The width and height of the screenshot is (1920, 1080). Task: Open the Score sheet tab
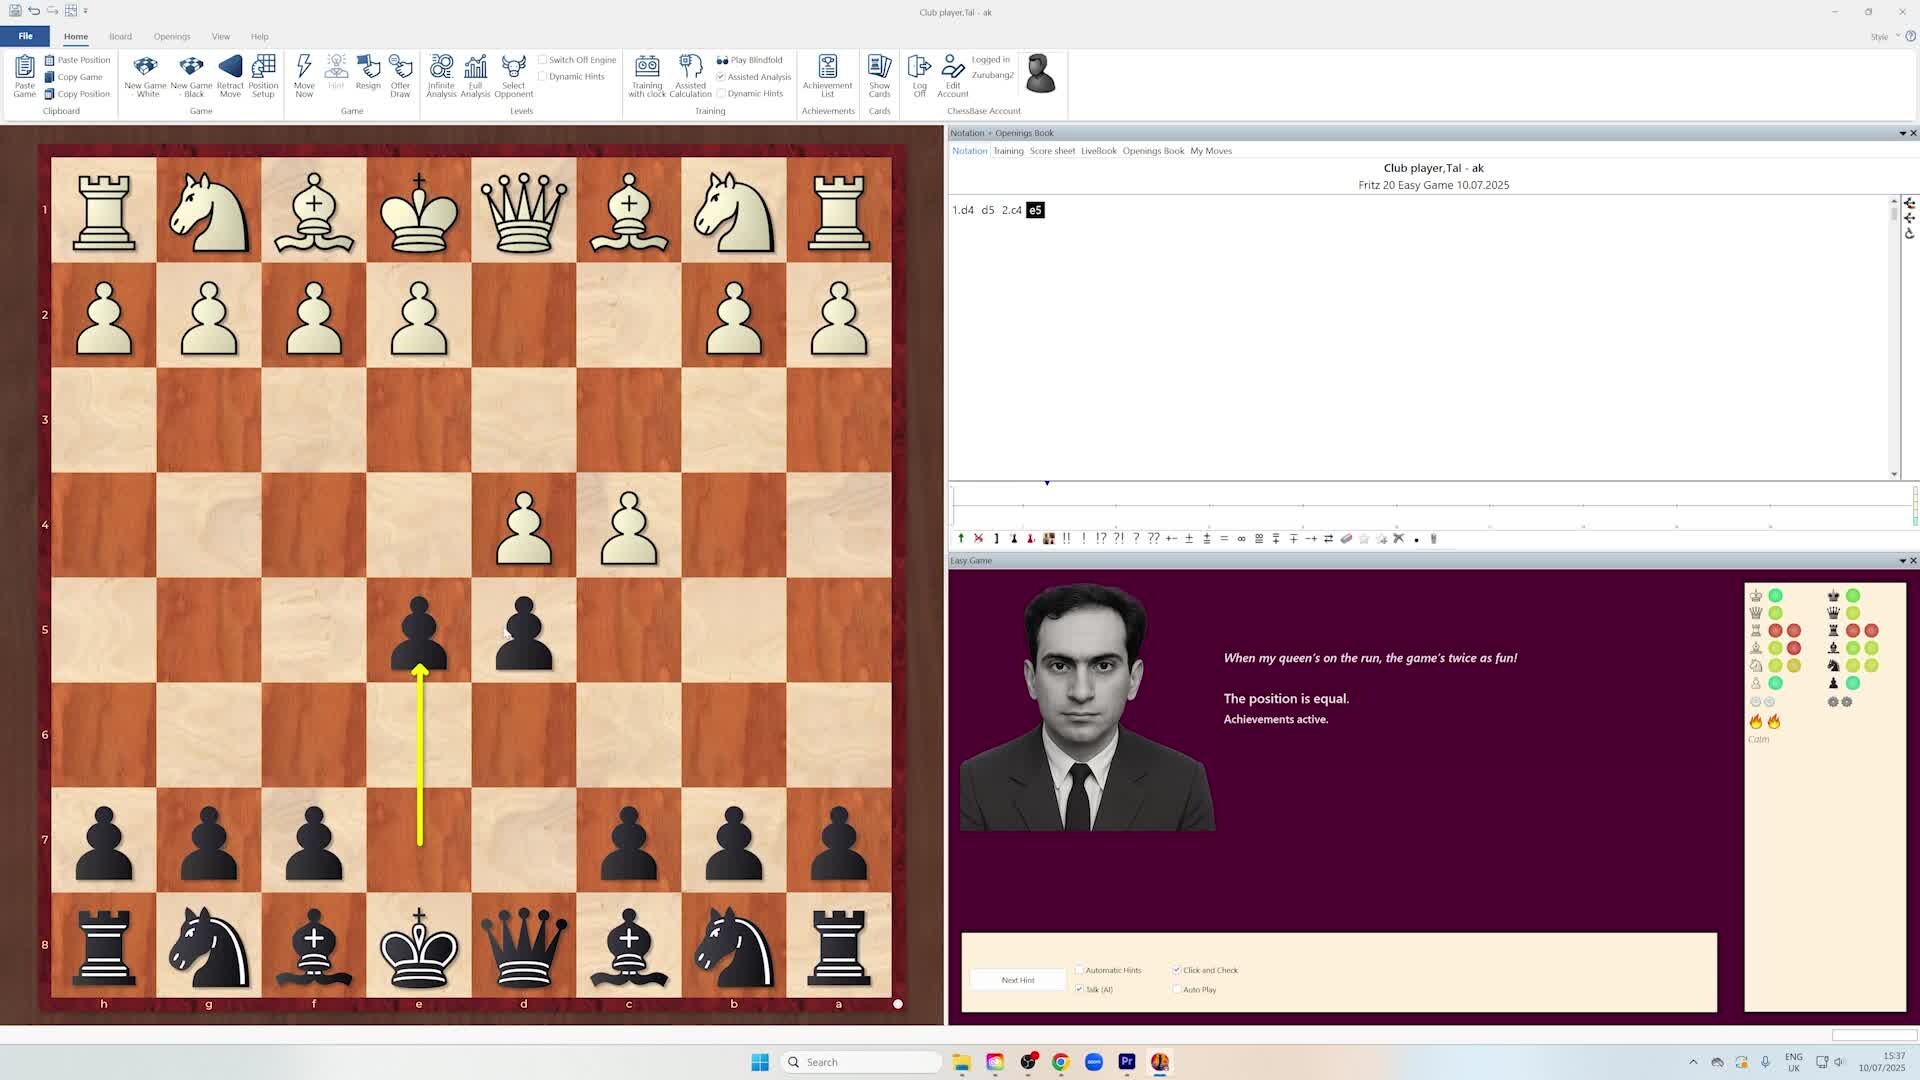[1052, 151]
